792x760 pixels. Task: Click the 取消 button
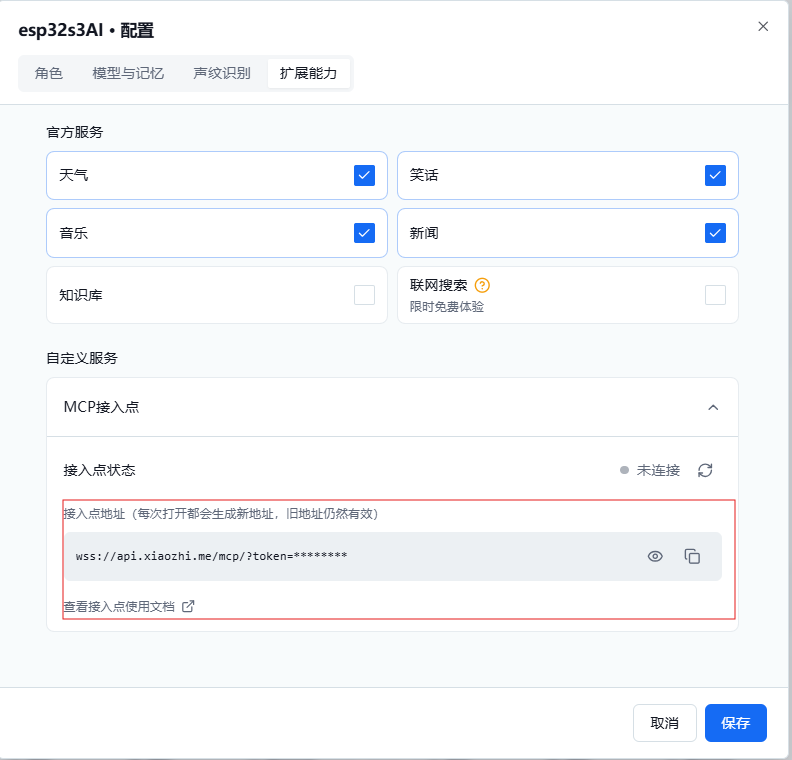[x=665, y=723]
